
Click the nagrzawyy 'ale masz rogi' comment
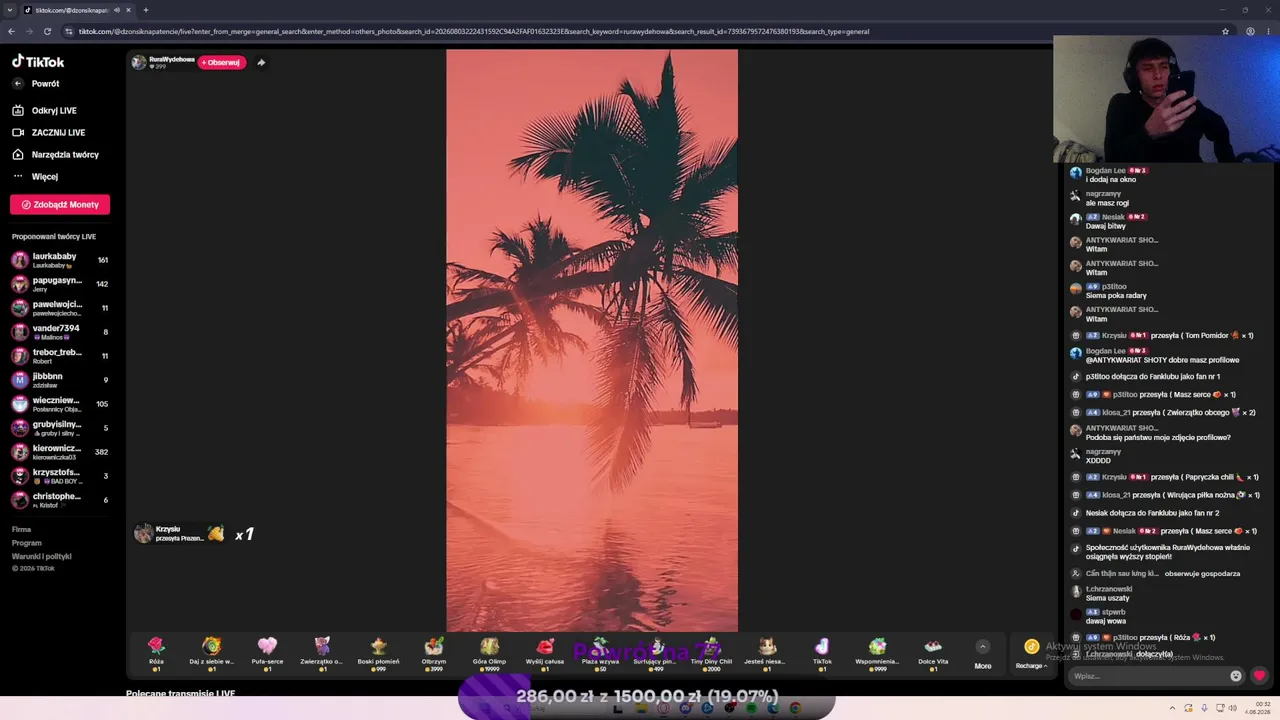(1107, 203)
